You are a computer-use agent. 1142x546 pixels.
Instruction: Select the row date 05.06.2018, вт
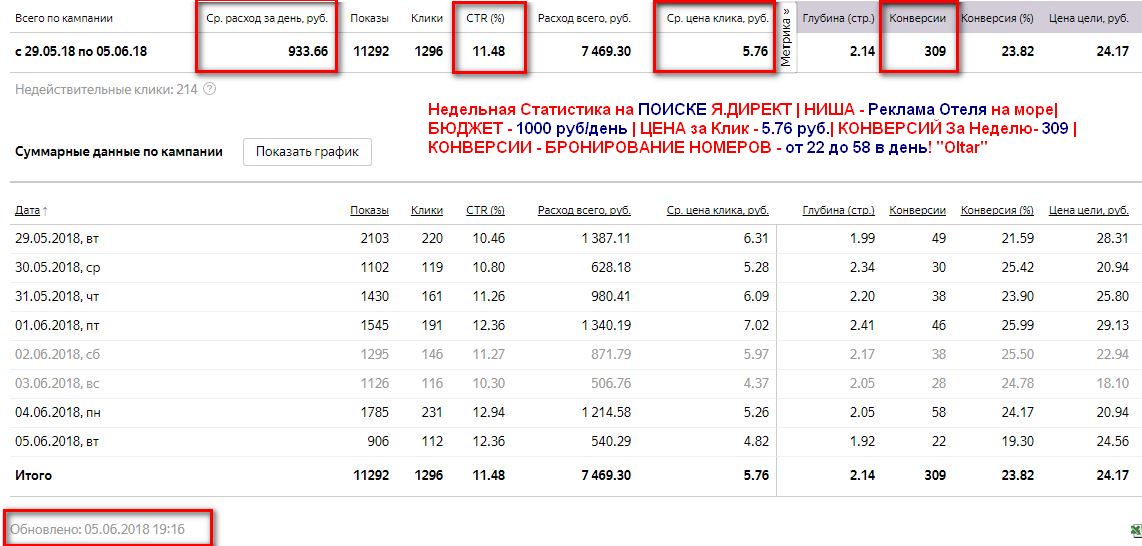[55, 442]
